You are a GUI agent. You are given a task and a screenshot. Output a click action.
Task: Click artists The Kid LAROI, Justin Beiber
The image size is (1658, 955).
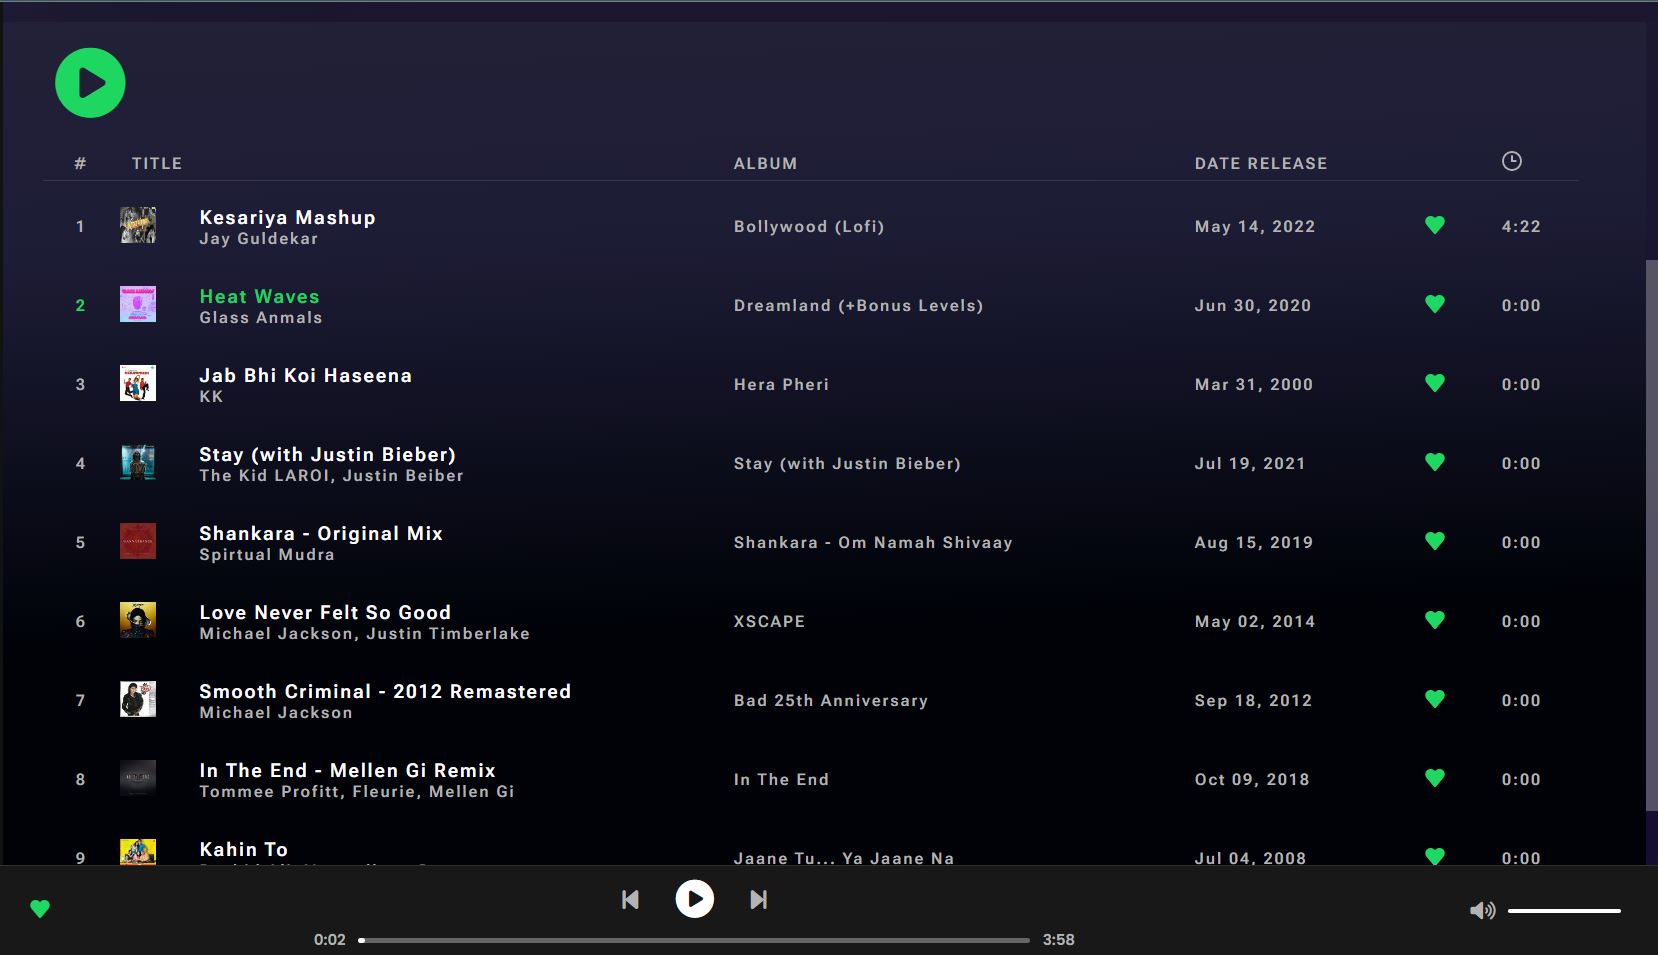(x=331, y=476)
